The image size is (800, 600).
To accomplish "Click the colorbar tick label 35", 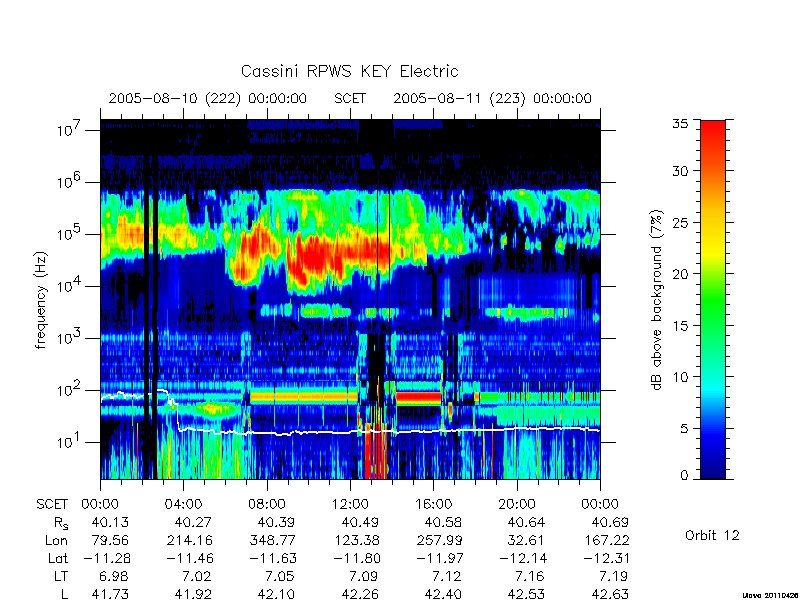I will 680,123.
